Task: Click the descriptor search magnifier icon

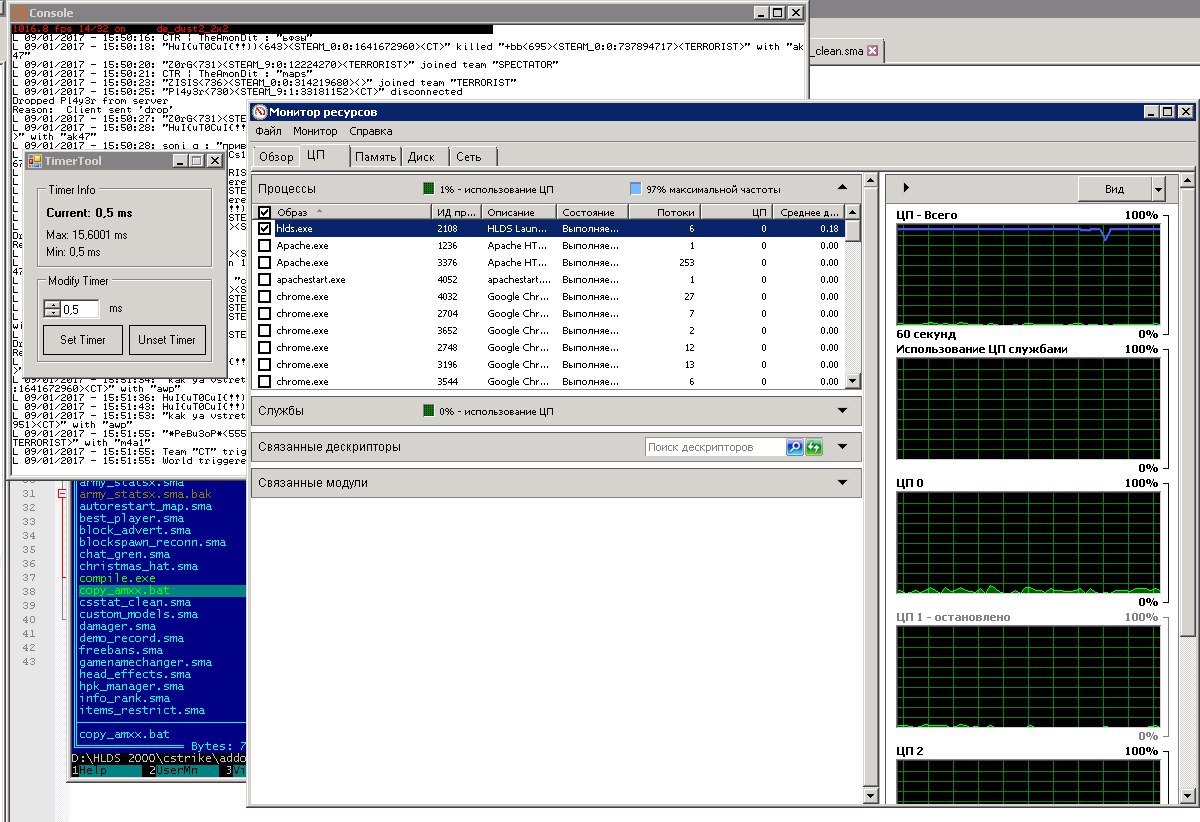Action: (795, 447)
